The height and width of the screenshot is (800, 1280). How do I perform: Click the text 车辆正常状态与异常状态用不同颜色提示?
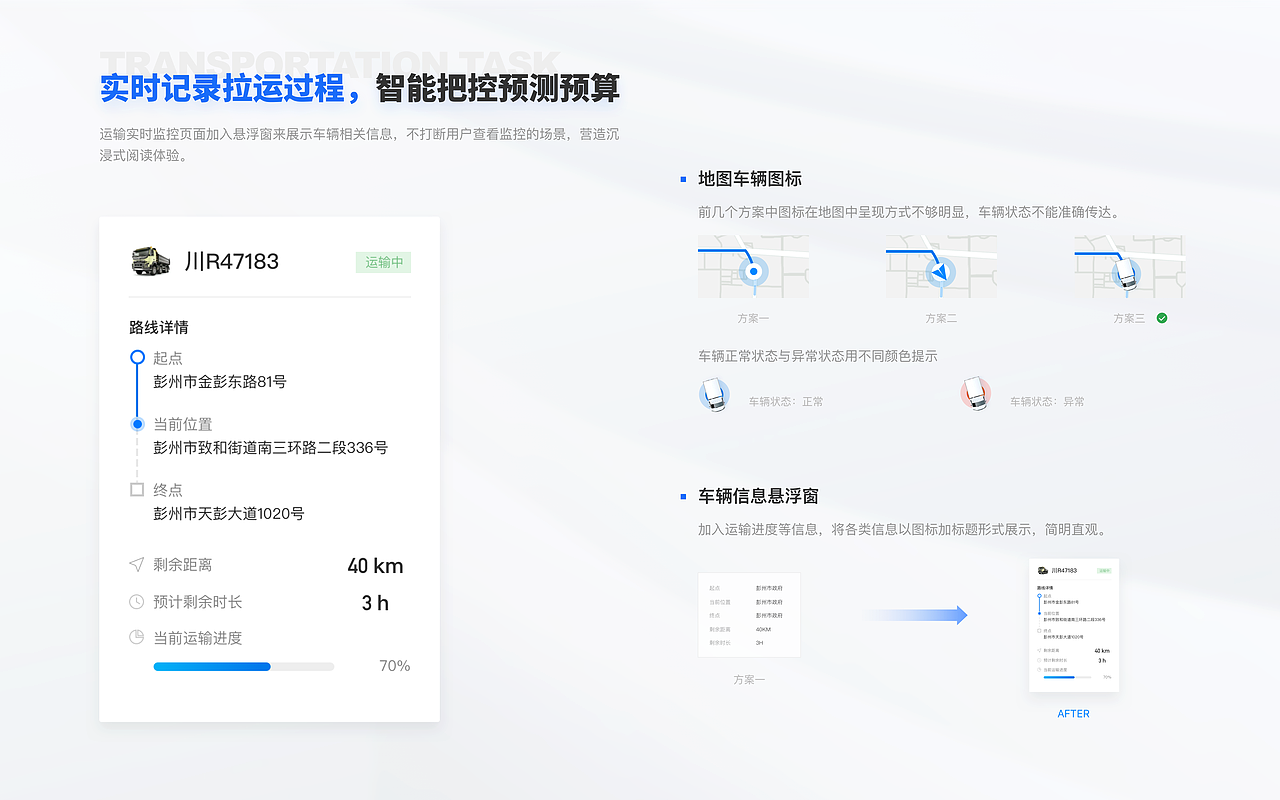pos(818,356)
